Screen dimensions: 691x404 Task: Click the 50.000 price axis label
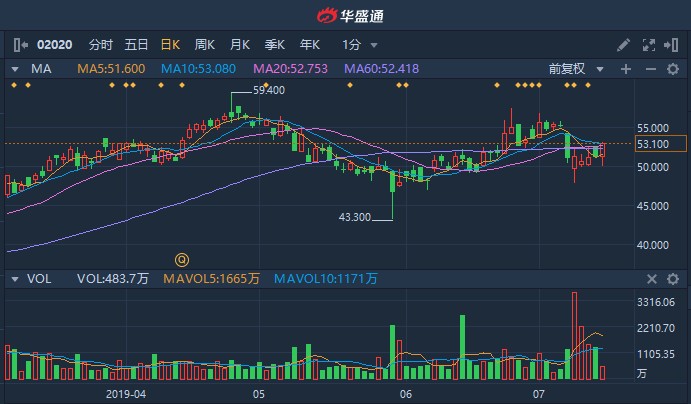pyautogui.click(x=653, y=167)
